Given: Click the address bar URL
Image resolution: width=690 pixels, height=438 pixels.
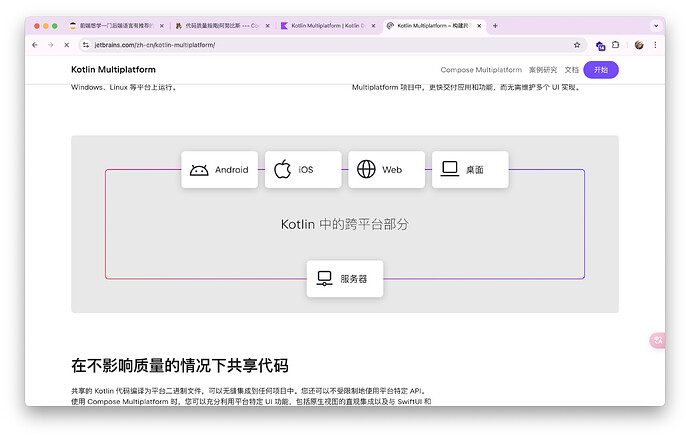Looking at the screenshot, I should [154, 45].
